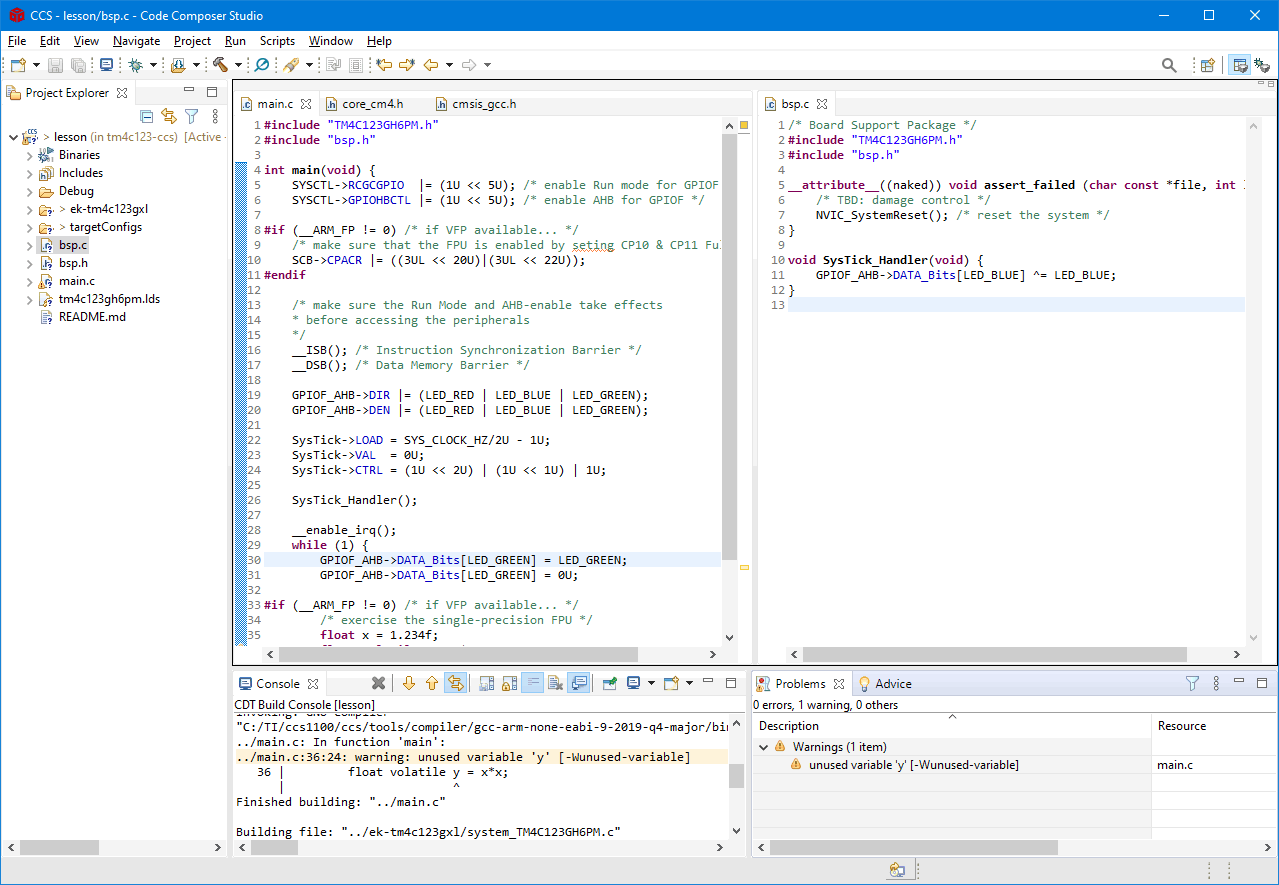Toggle Link with Editor in Project Explorer
The width and height of the screenshot is (1279, 885).
(169, 117)
